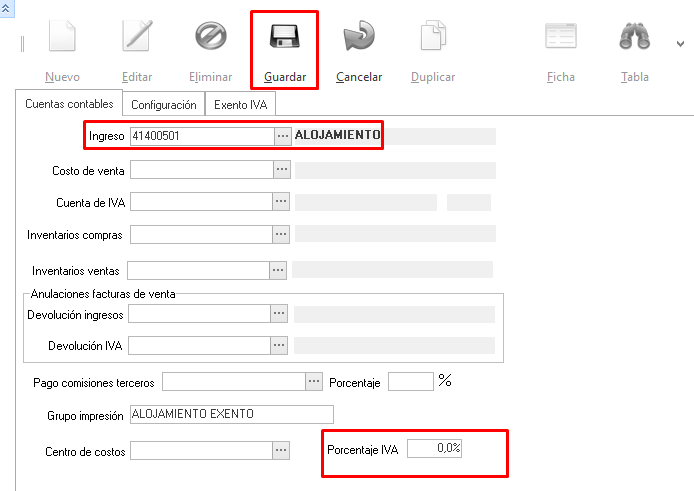Open Tabla view with binoculars icon

[635, 37]
